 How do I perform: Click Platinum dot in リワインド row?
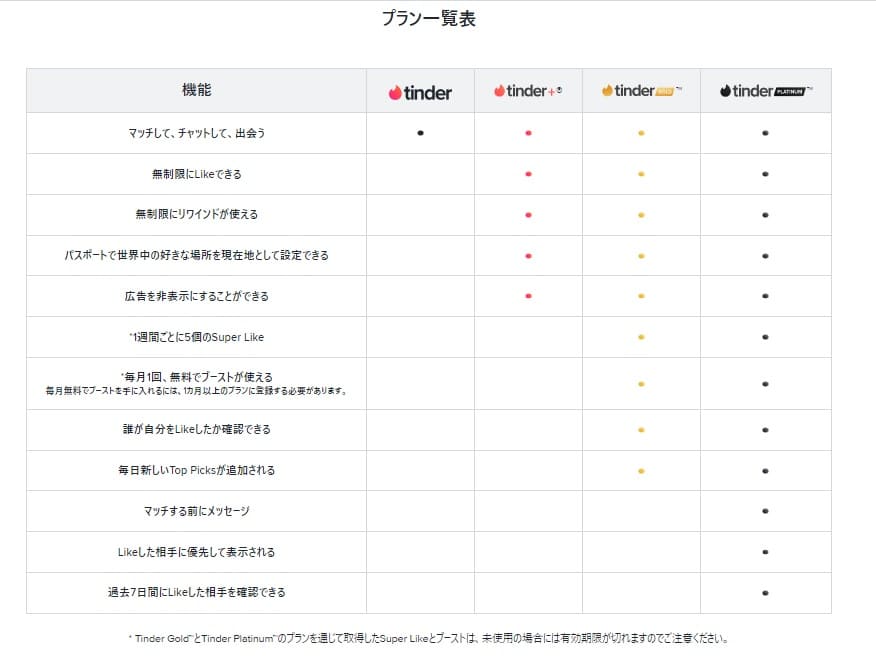[x=765, y=215]
